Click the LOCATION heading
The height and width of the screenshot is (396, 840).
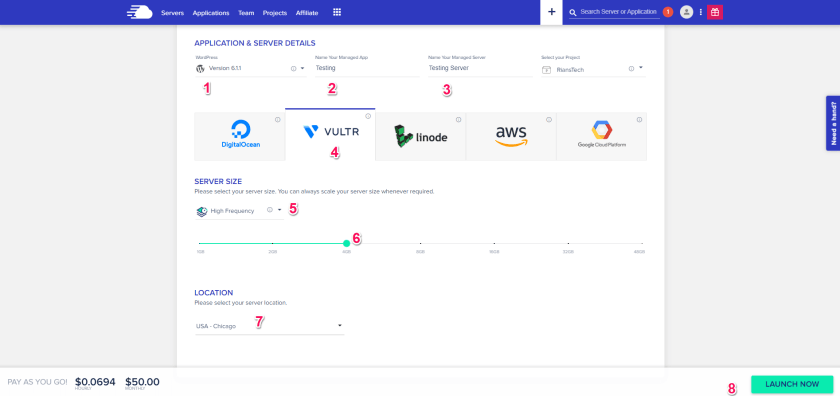[x=214, y=293]
